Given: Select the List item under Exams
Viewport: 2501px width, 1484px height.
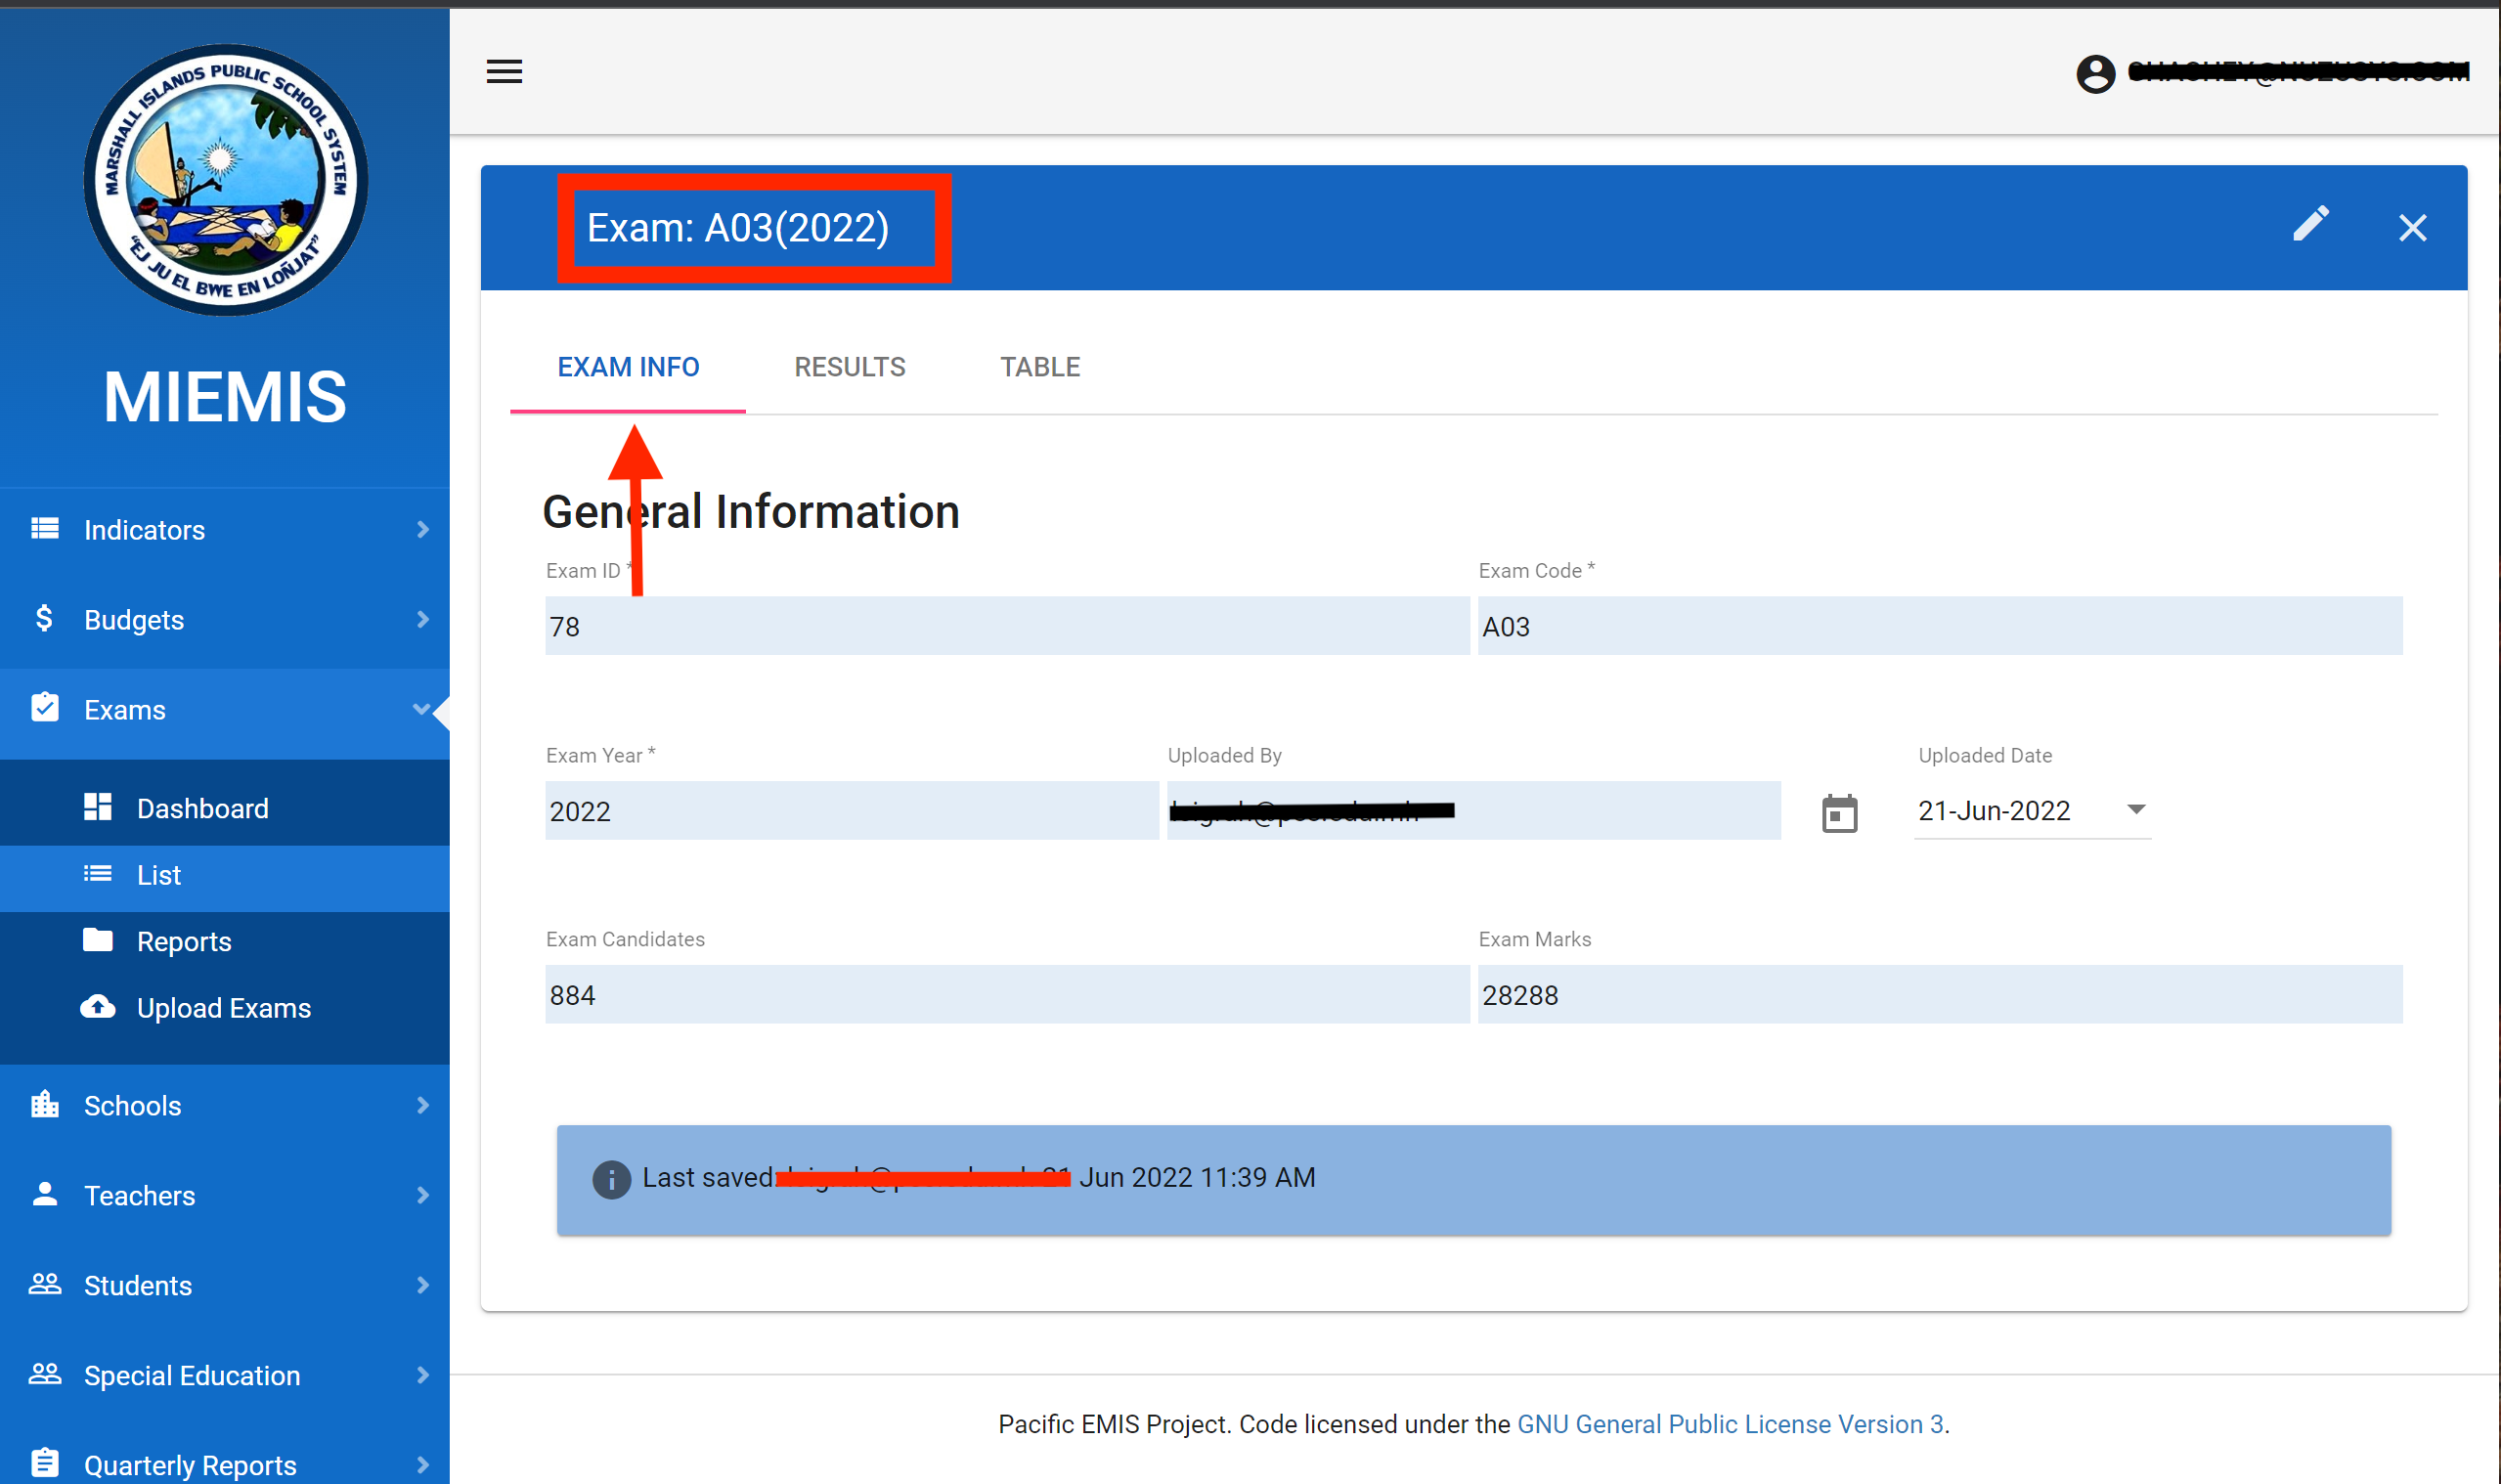Looking at the screenshot, I should [158, 875].
